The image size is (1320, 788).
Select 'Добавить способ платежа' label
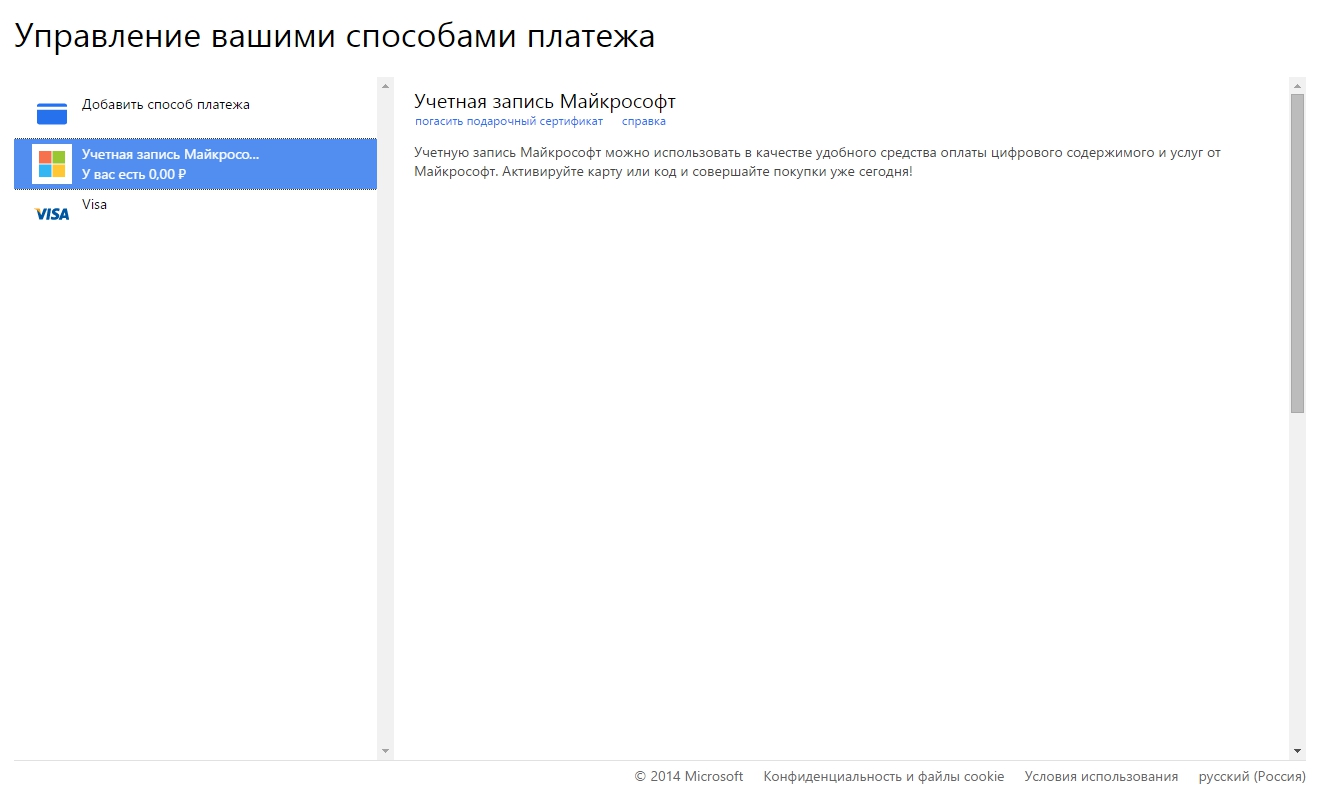click(166, 104)
